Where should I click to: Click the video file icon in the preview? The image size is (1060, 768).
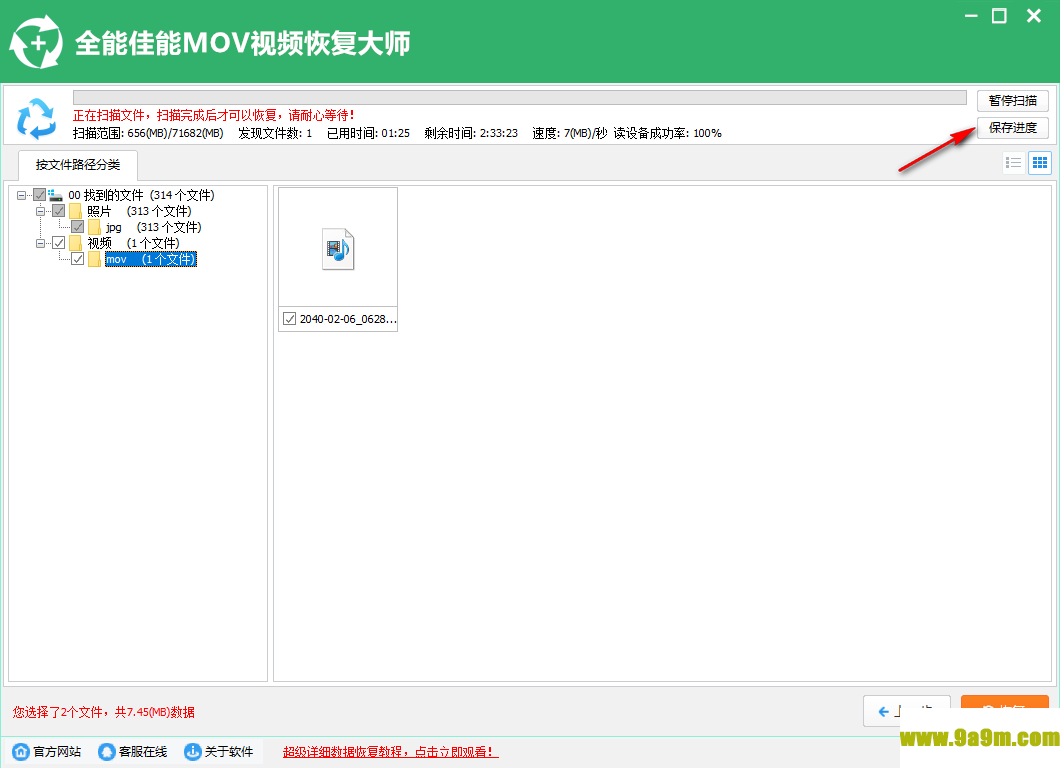click(338, 249)
